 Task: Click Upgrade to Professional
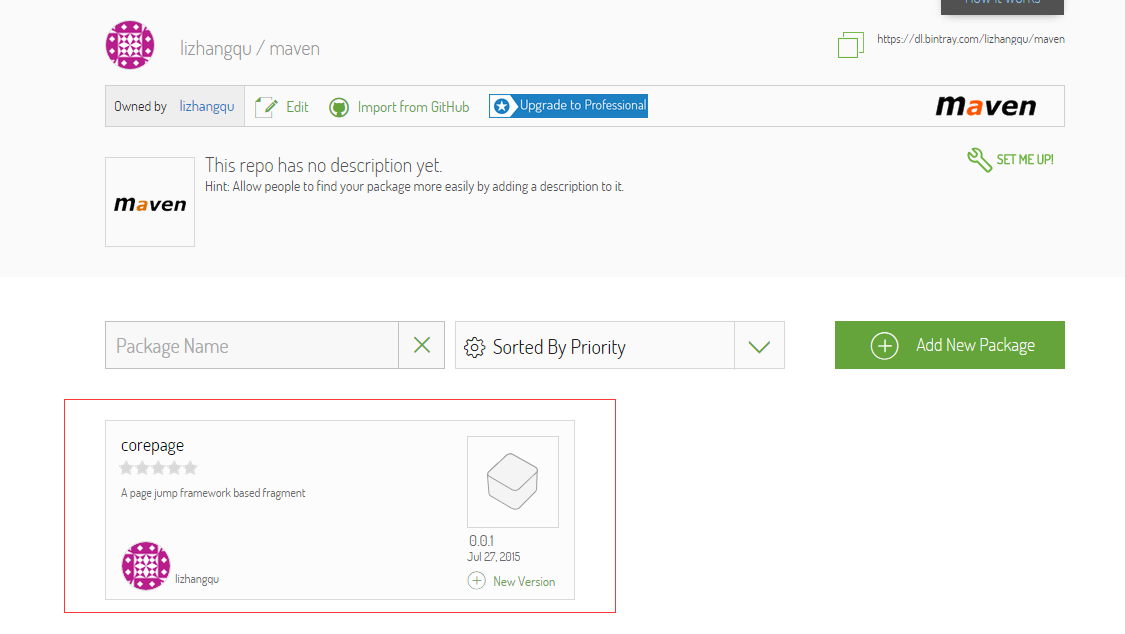tap(568, 105)
